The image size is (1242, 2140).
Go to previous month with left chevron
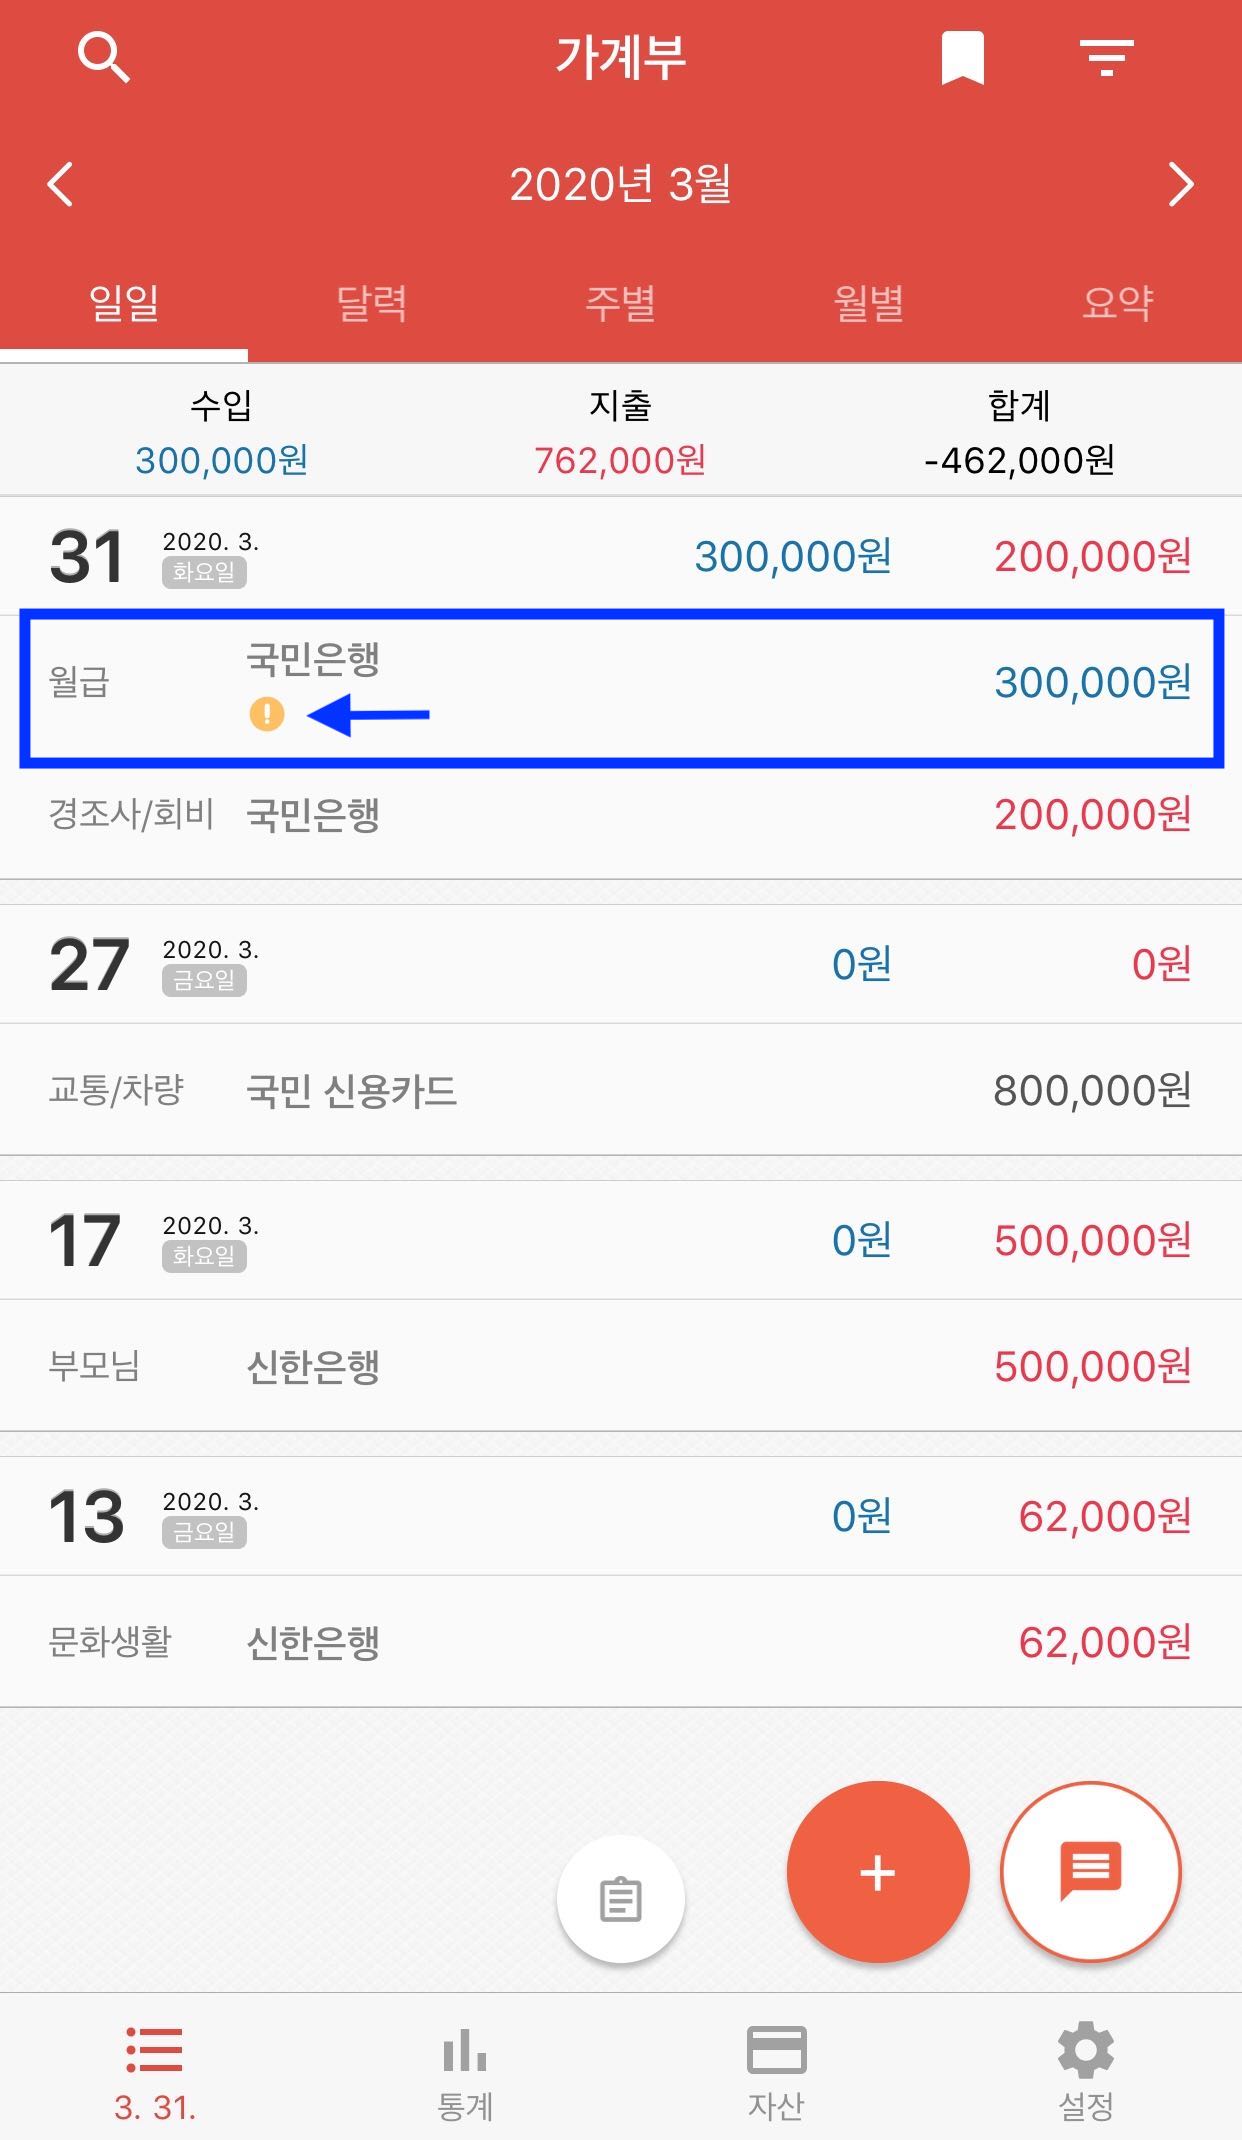pyautogui.click(x=61, y=184)
